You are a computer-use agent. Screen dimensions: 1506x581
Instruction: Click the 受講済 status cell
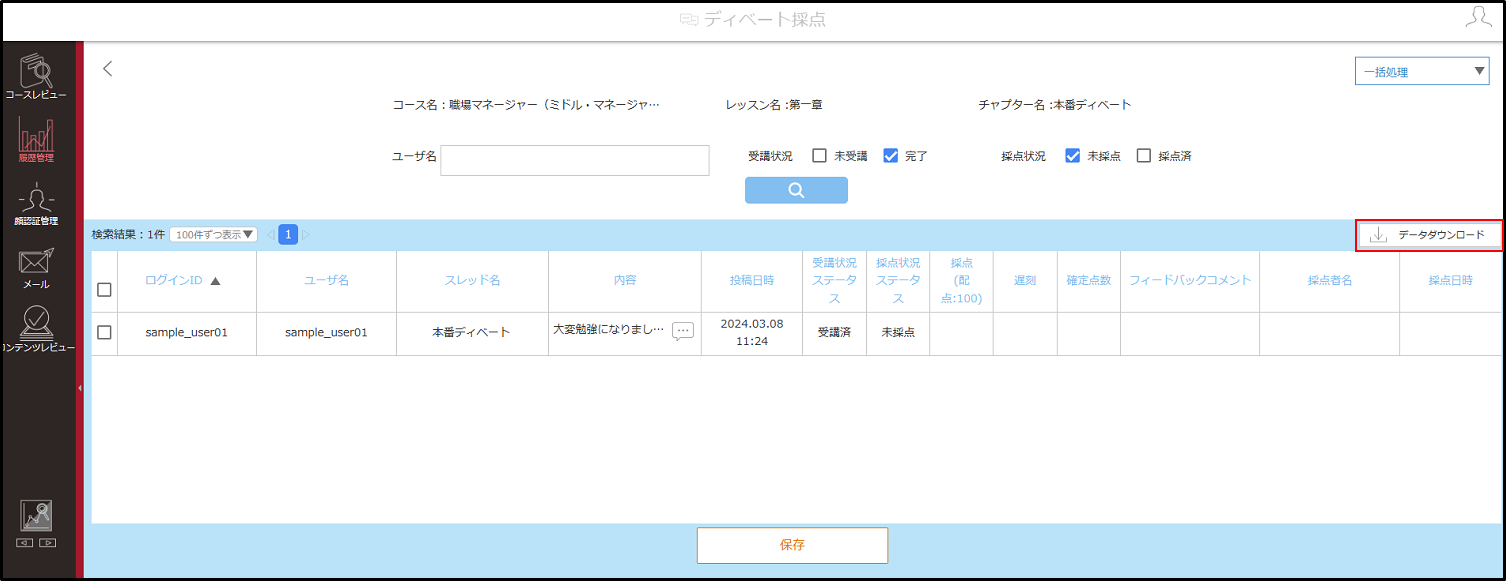click(834, 333)
